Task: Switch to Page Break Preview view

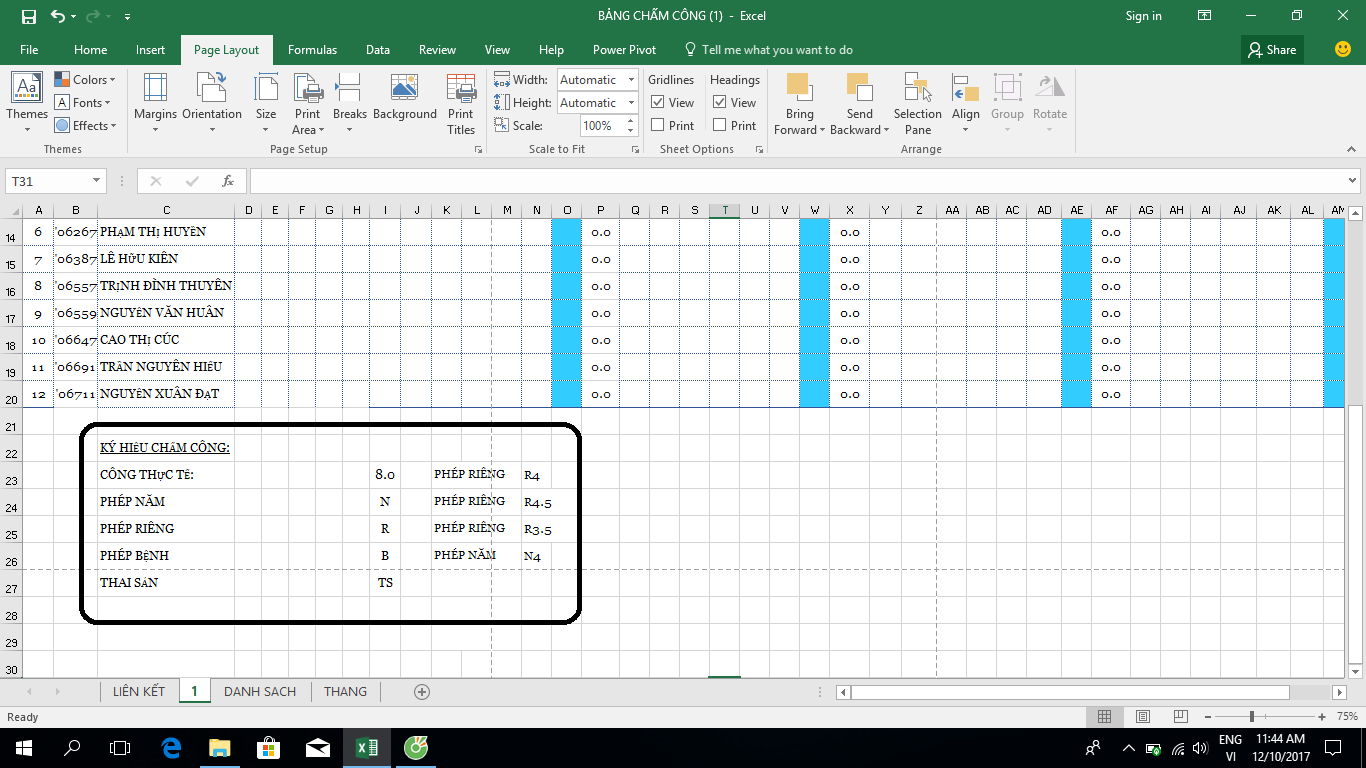Action: (1181, 717)
